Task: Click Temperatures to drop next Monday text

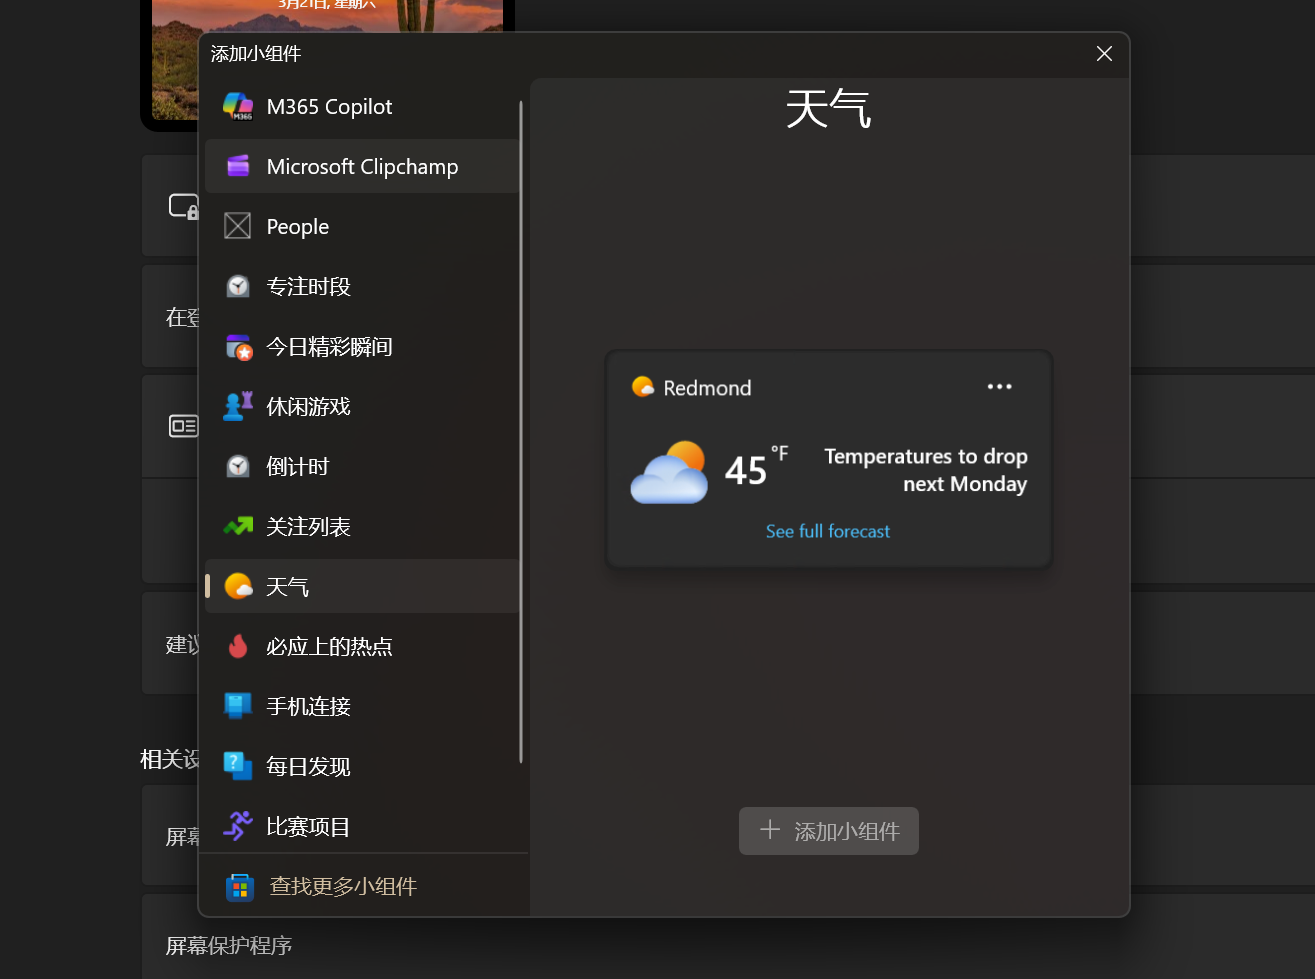Action: click(925, 470)
